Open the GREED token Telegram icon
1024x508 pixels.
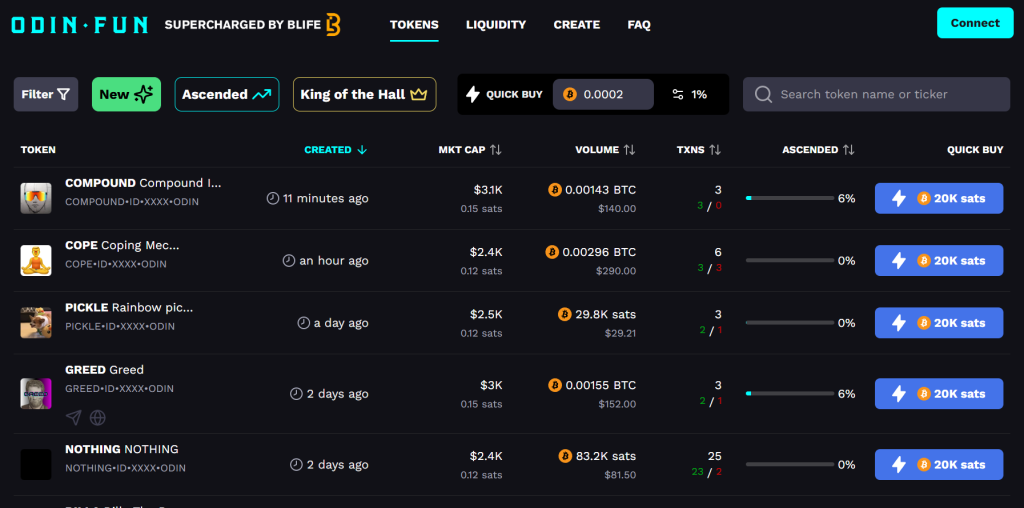coord(74,417)
